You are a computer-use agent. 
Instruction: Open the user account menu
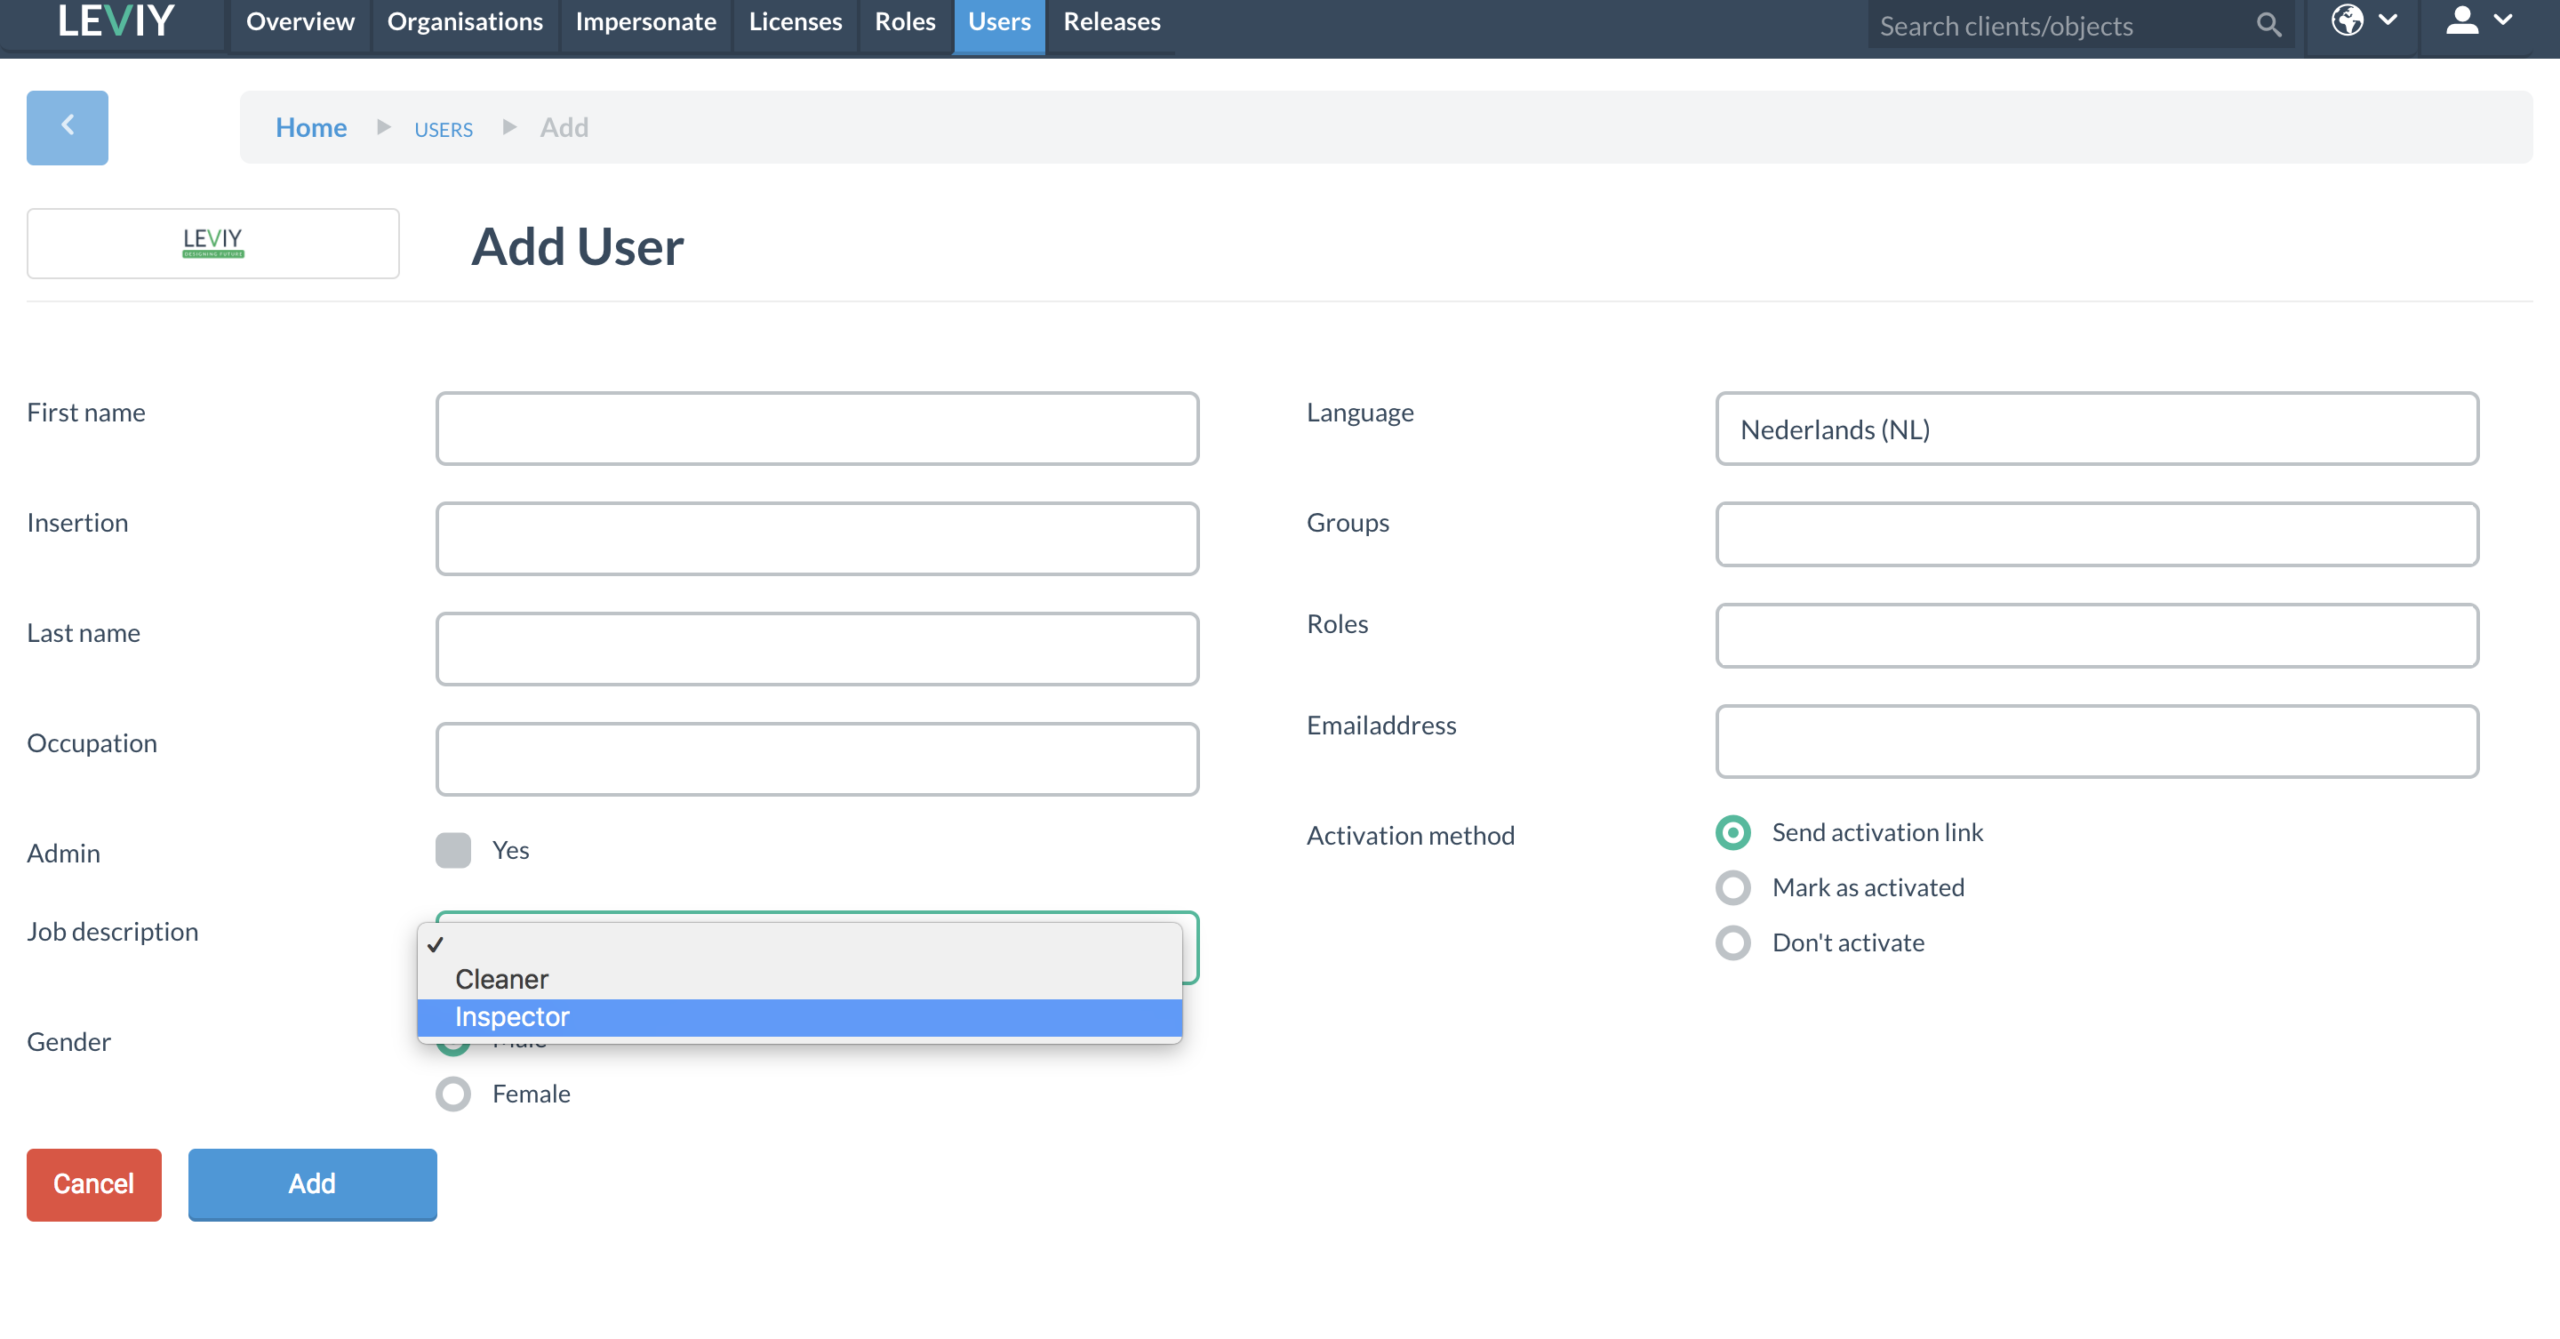2479,21
